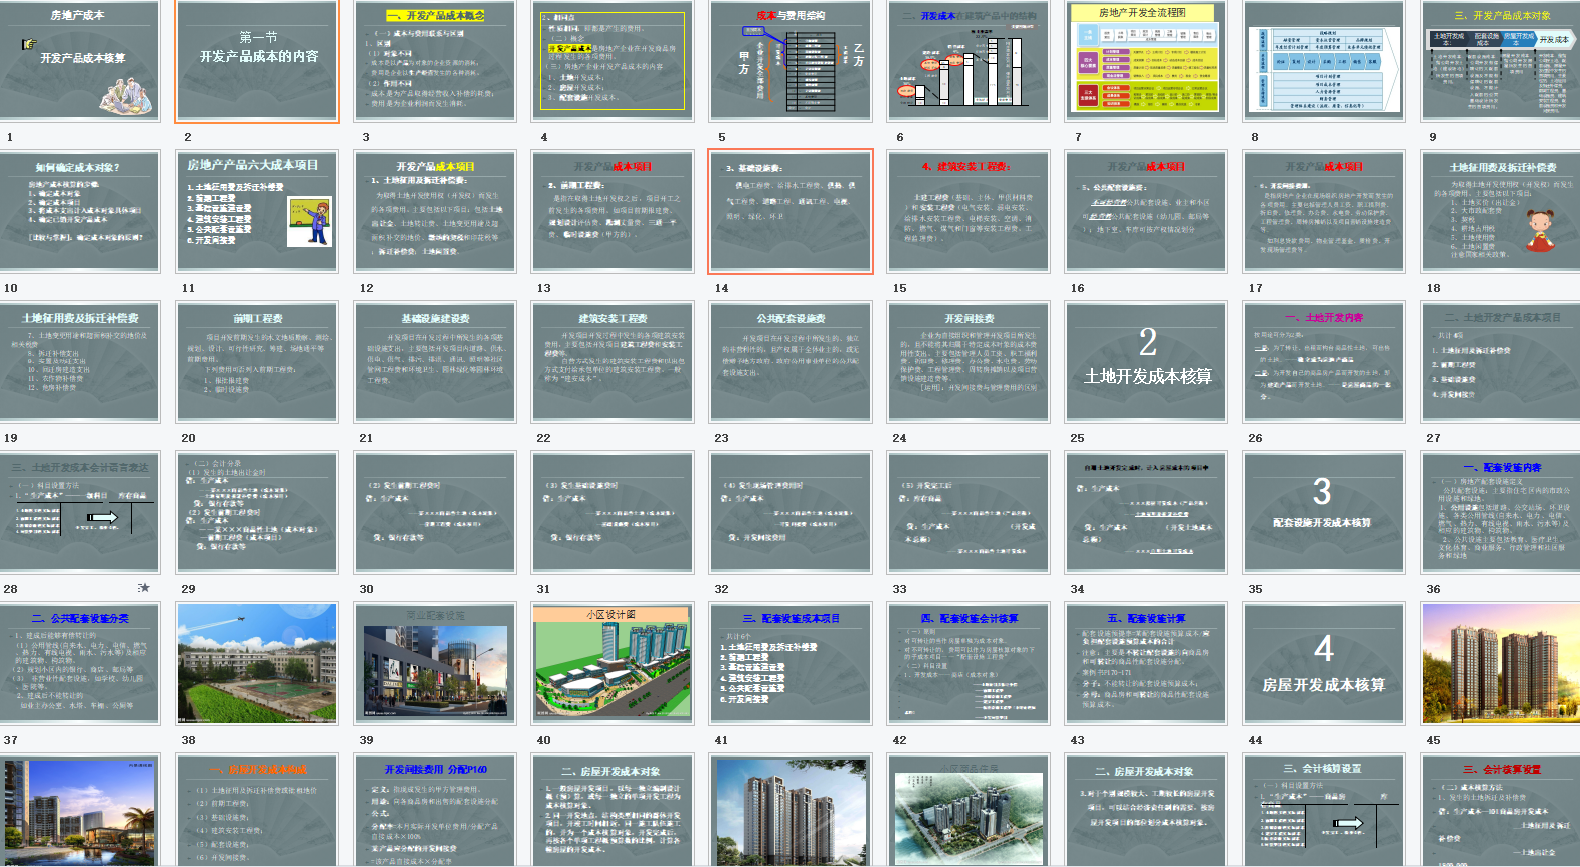This screenshot has height=867, width=1580.
Task: Select slide 37 二、公共配套设施分类
Action: pos(79,663)
